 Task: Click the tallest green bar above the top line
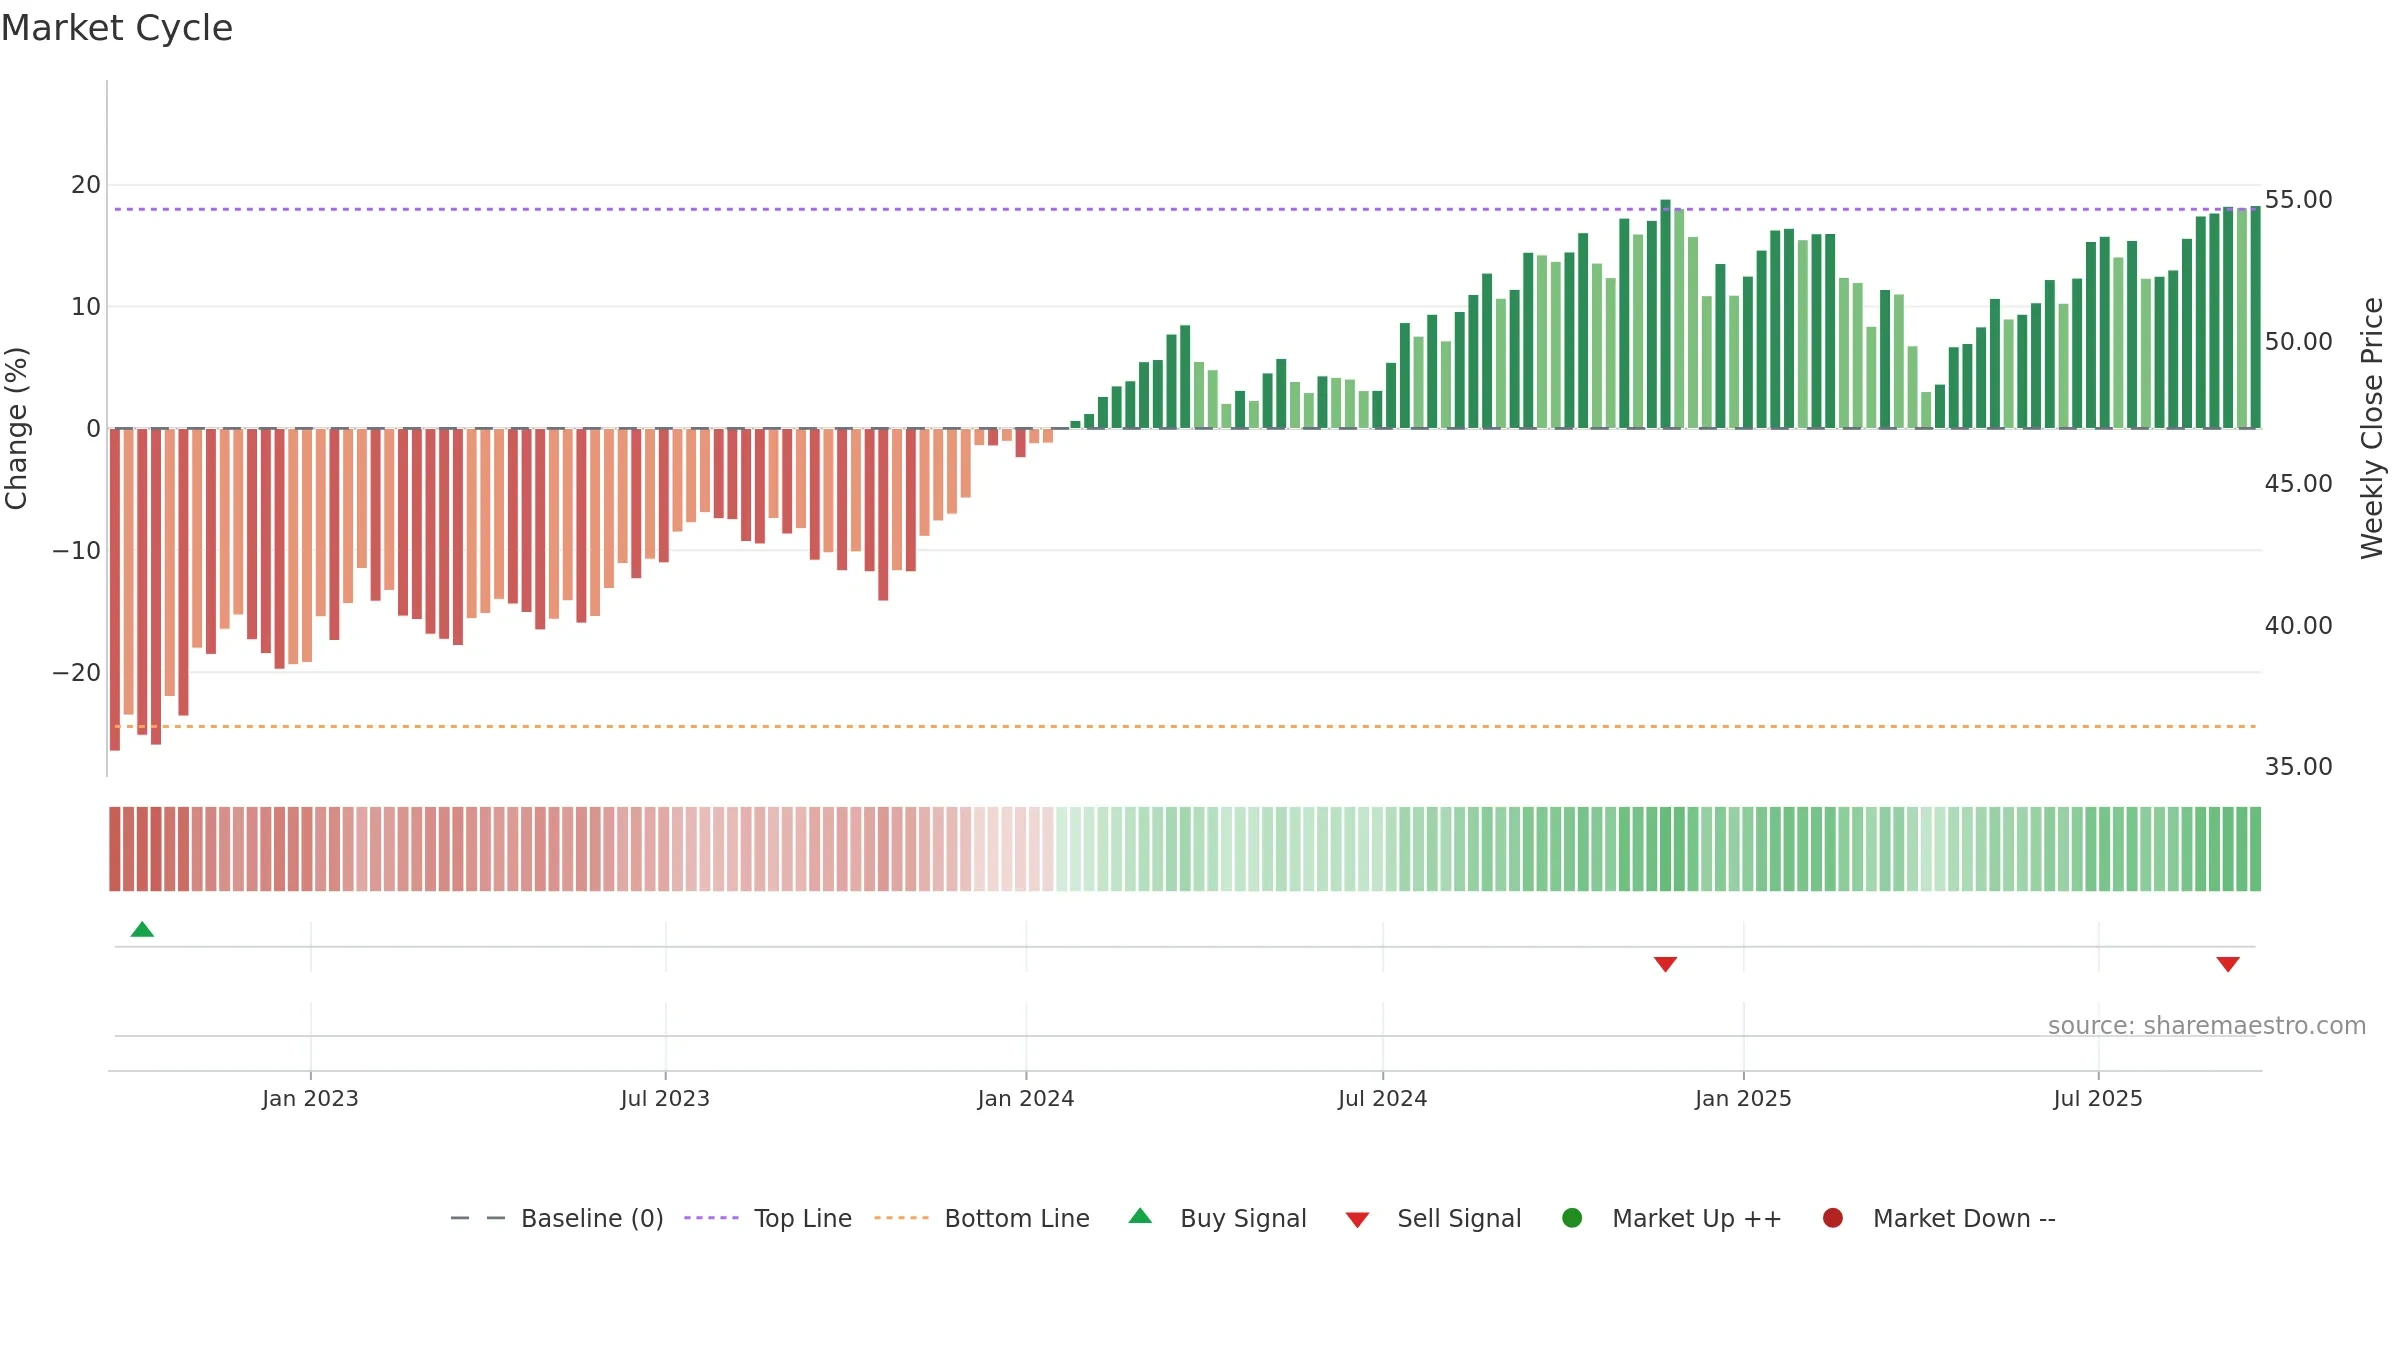pos(1665,314)
